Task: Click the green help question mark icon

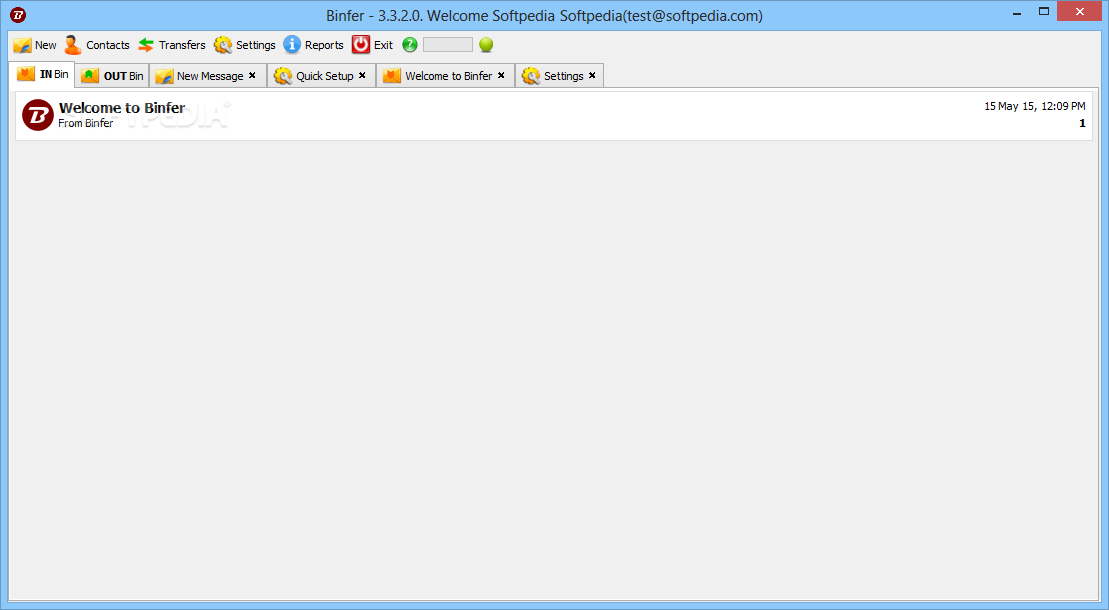Action: pyautogui.click(x=410, y=45)
